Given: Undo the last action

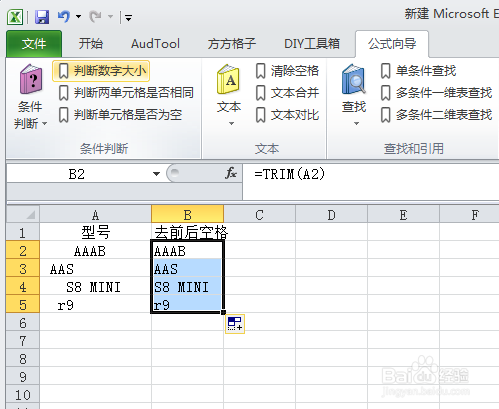Looking at the screenshot, I should pyautogui.click(x=64, y=16).
